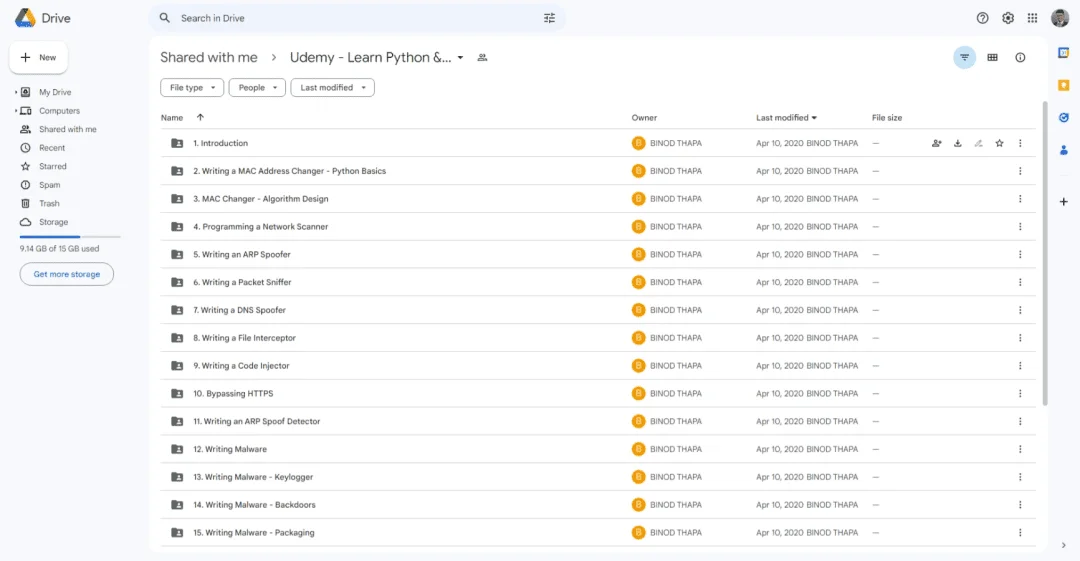Open more actions for 4. Programming a Network Scanner
1080x561 pixels.
pos(1020,227)
